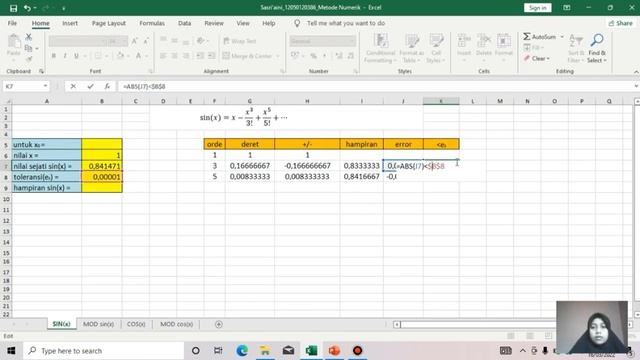Expand the formula bar

(636, 87)
